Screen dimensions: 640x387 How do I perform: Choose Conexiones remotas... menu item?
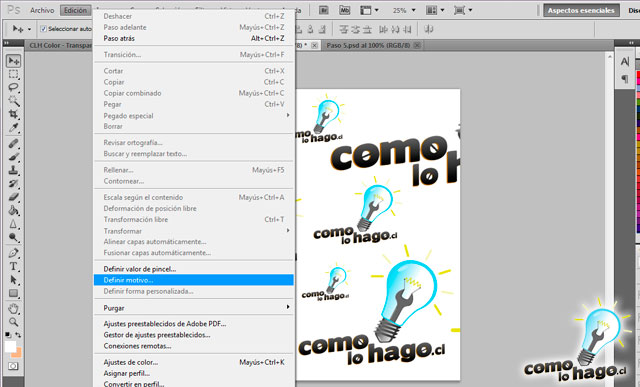coord(193,346)
